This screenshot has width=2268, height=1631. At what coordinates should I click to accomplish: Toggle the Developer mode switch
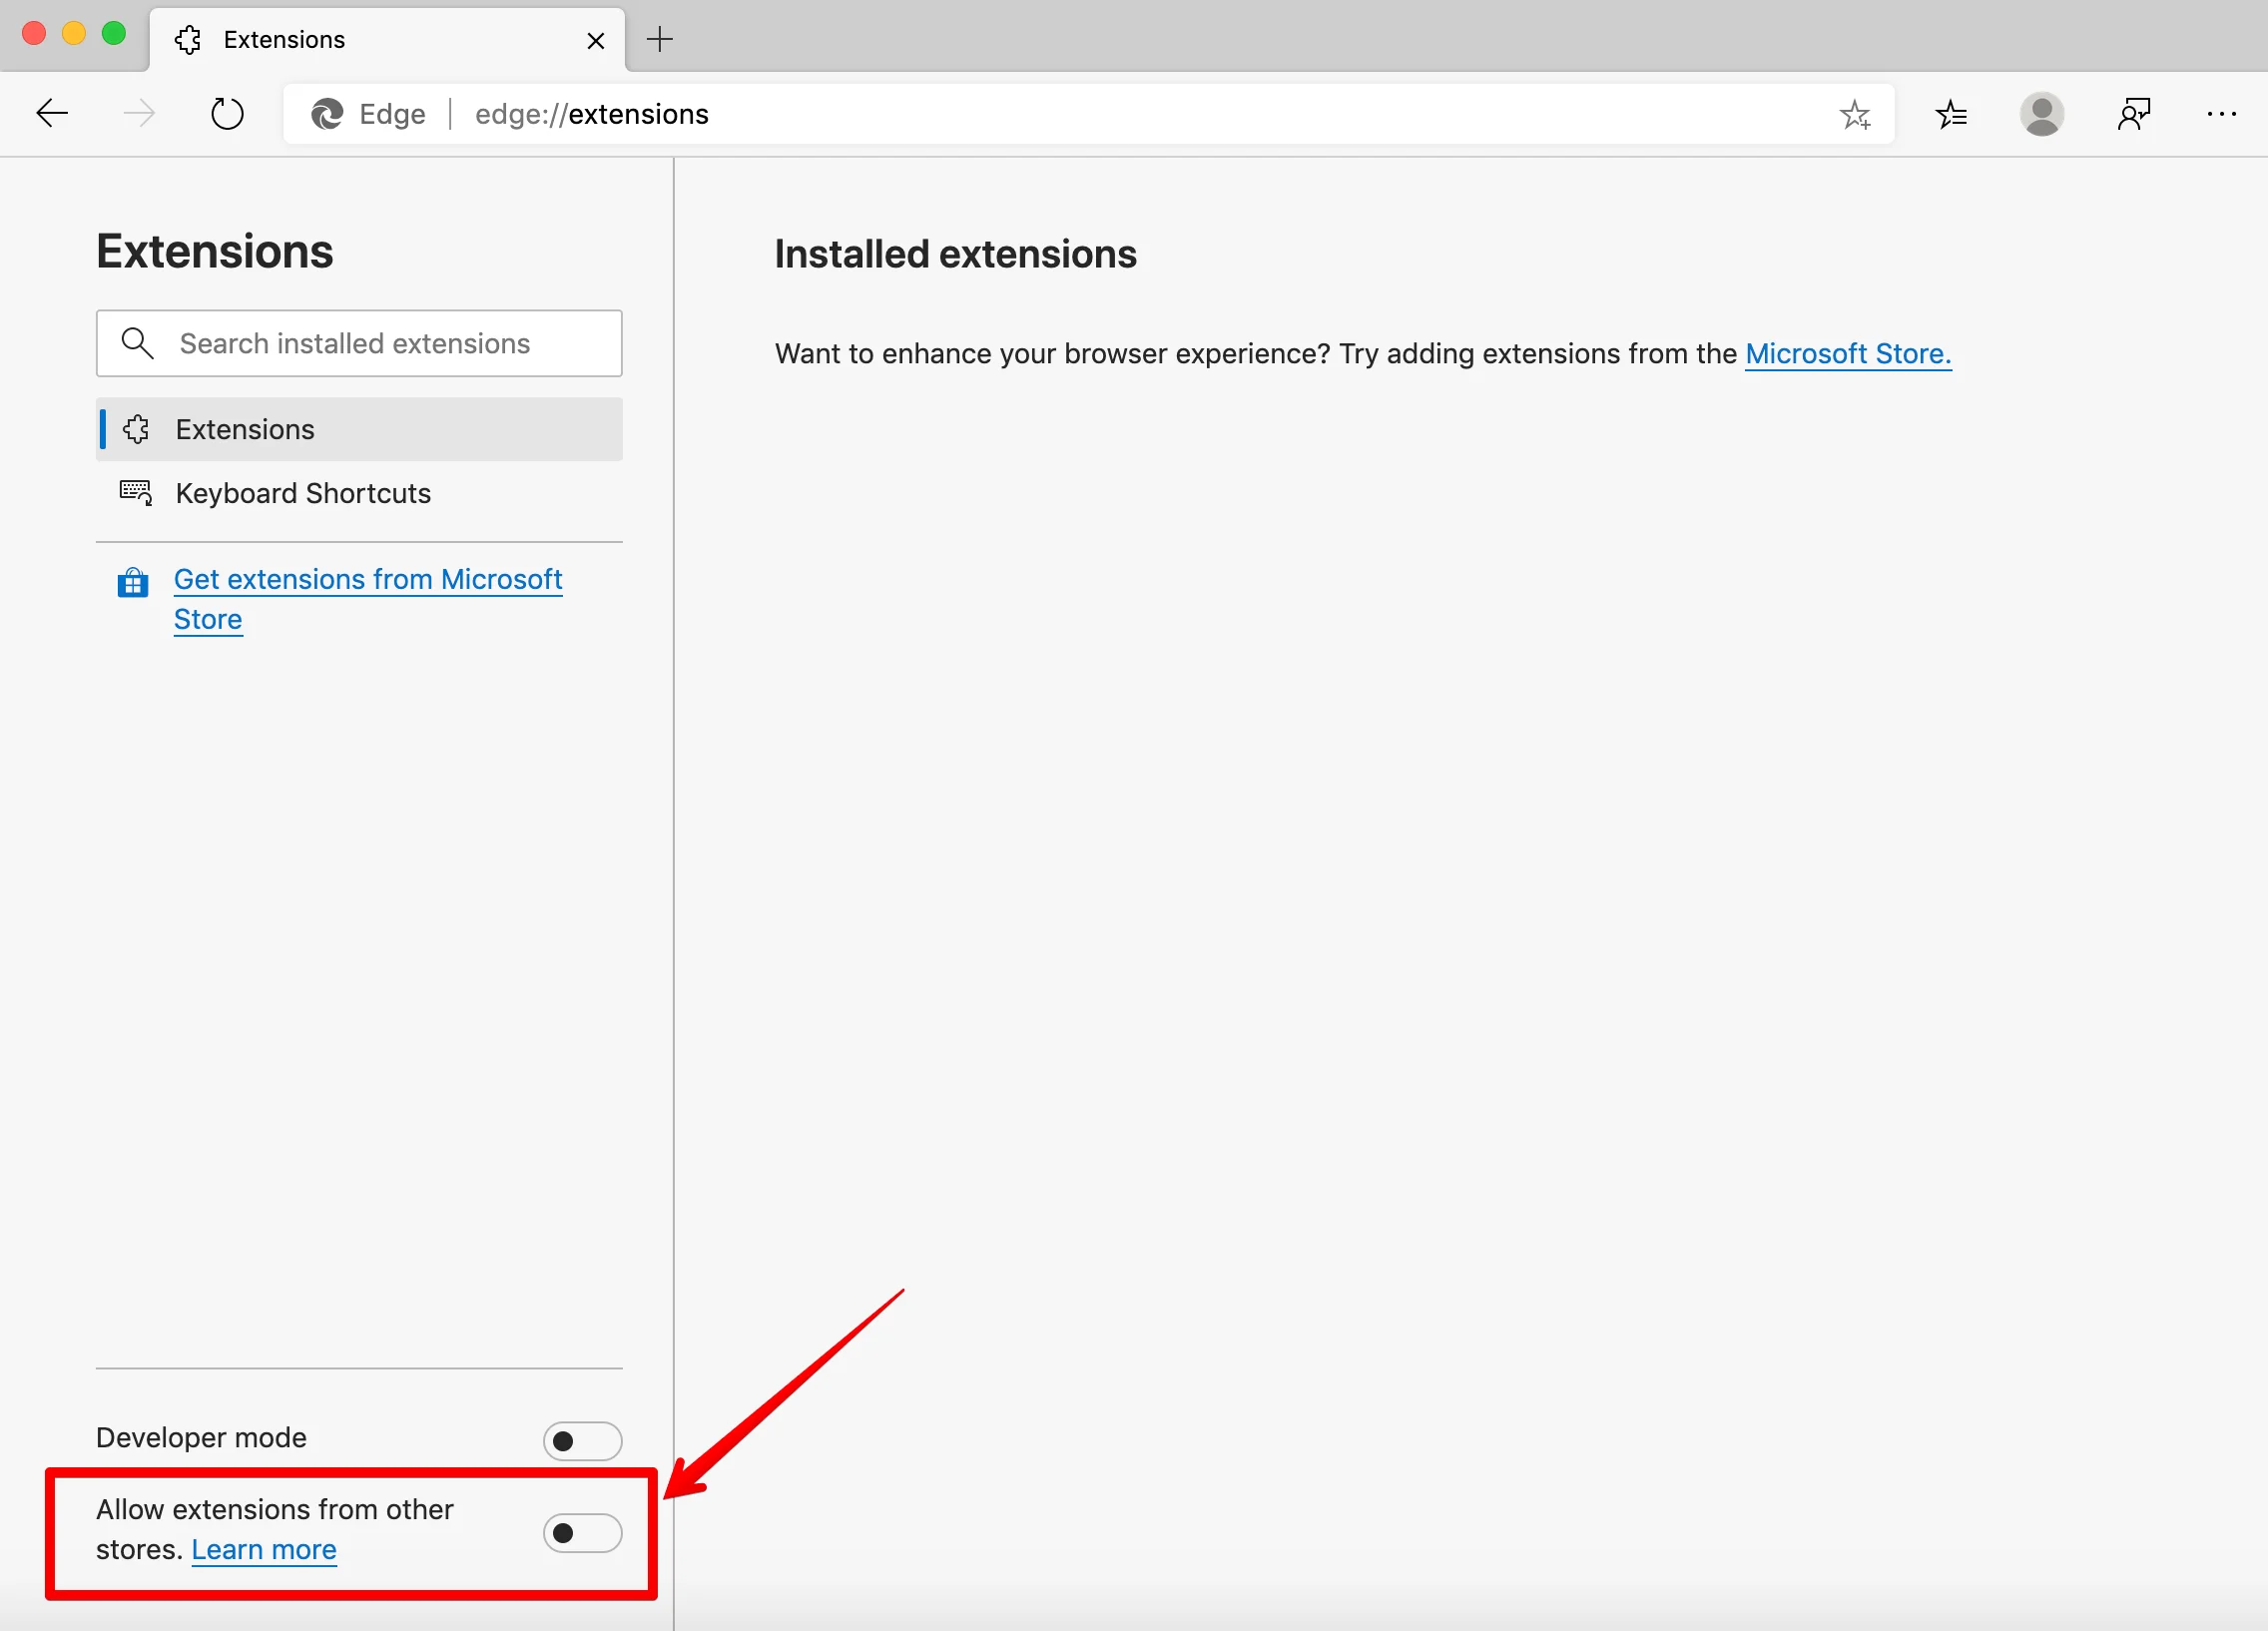pos(581,1435)
